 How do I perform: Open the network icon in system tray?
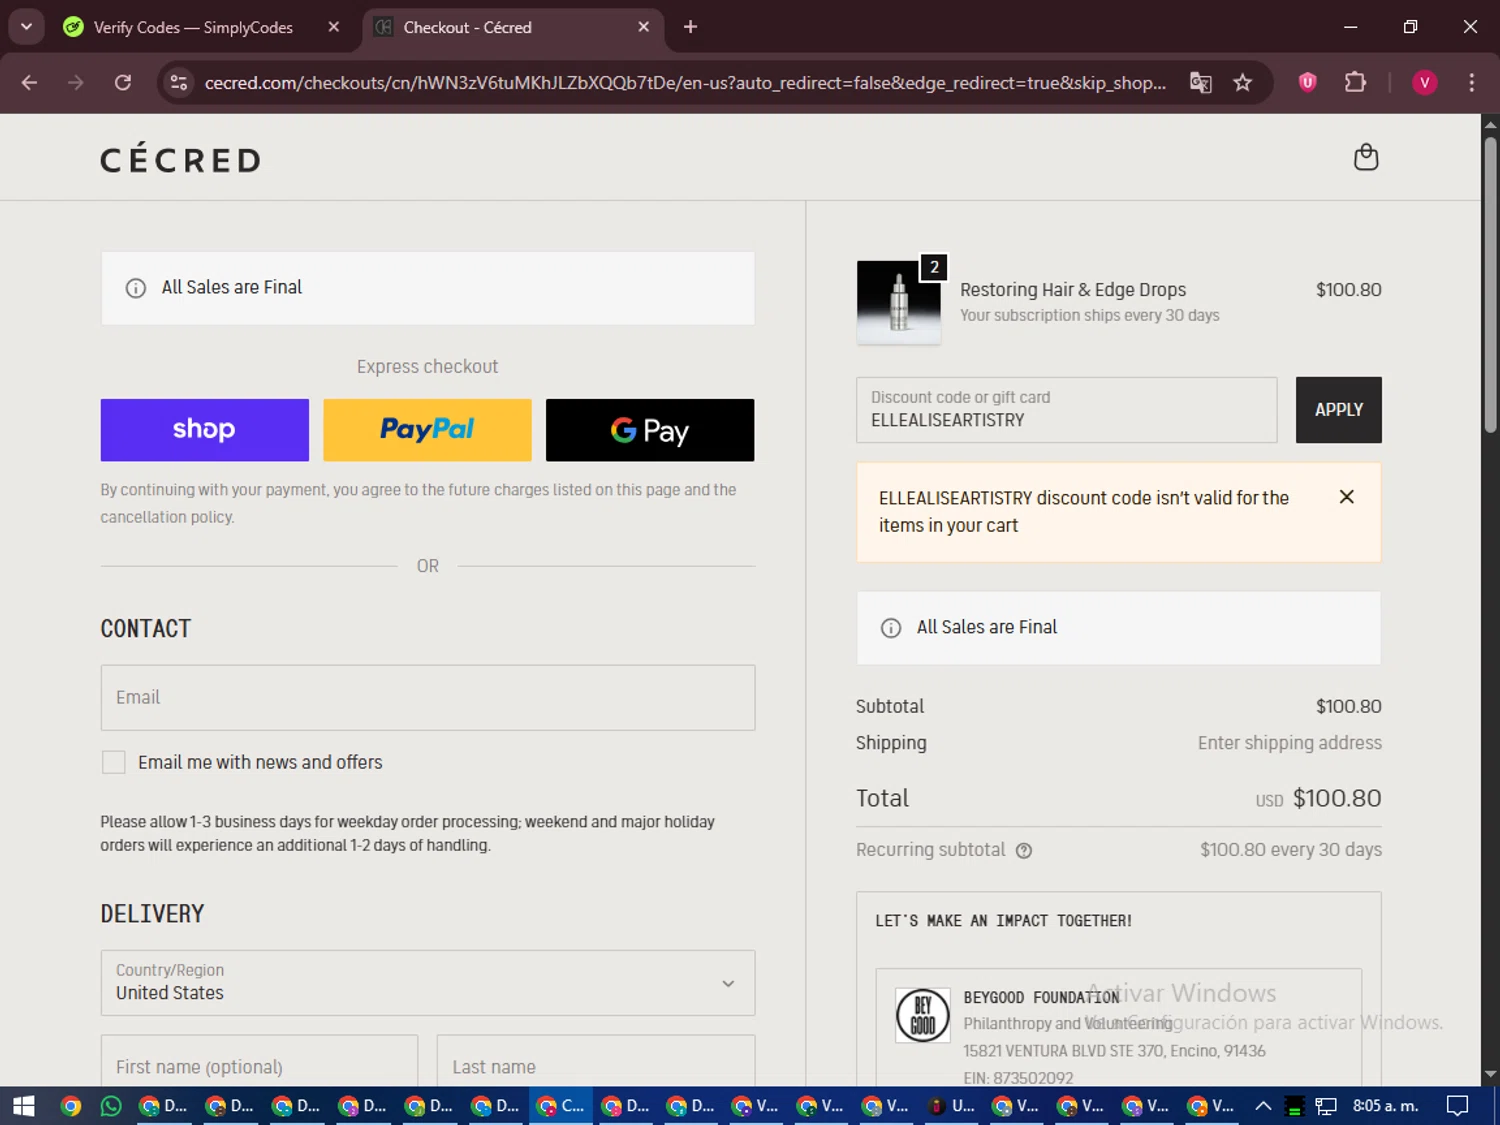coord(1326,1106)
